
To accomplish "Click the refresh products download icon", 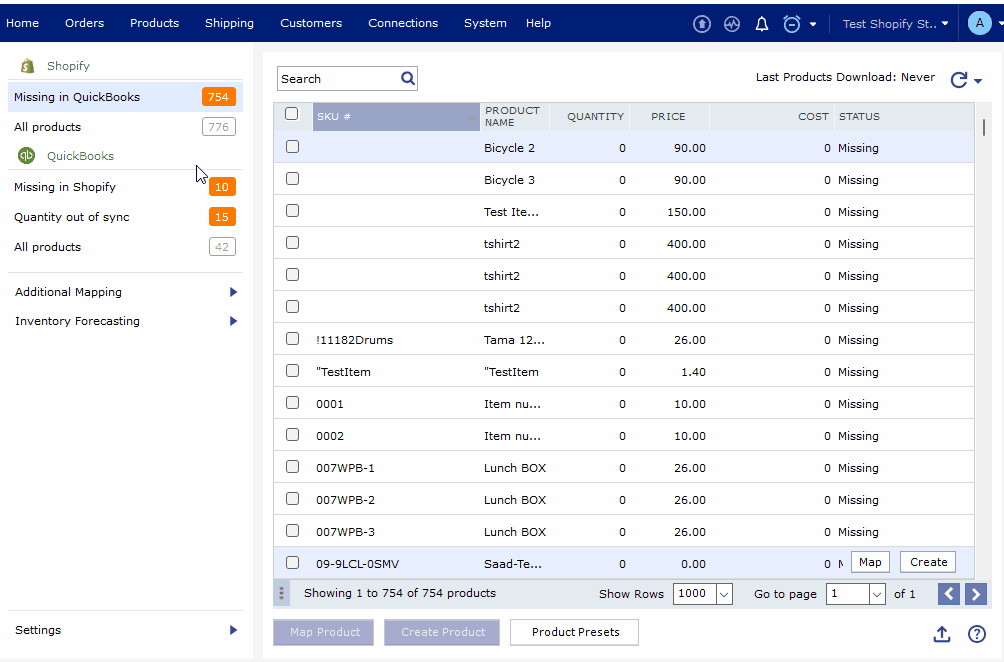I will tap(959, 80).
